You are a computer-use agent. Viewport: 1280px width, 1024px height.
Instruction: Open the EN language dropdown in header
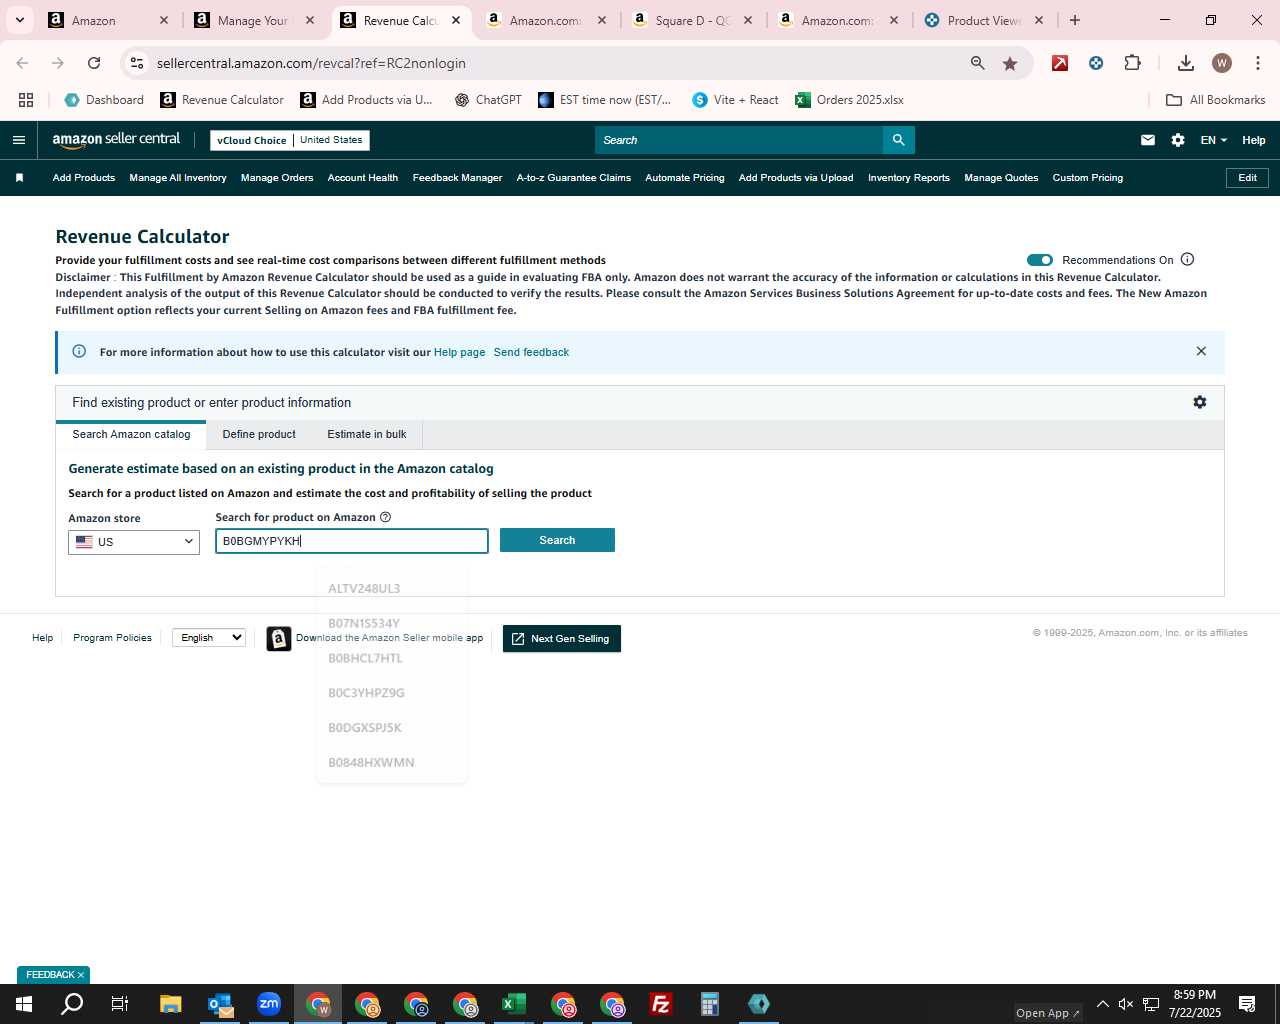point(1213,140)
